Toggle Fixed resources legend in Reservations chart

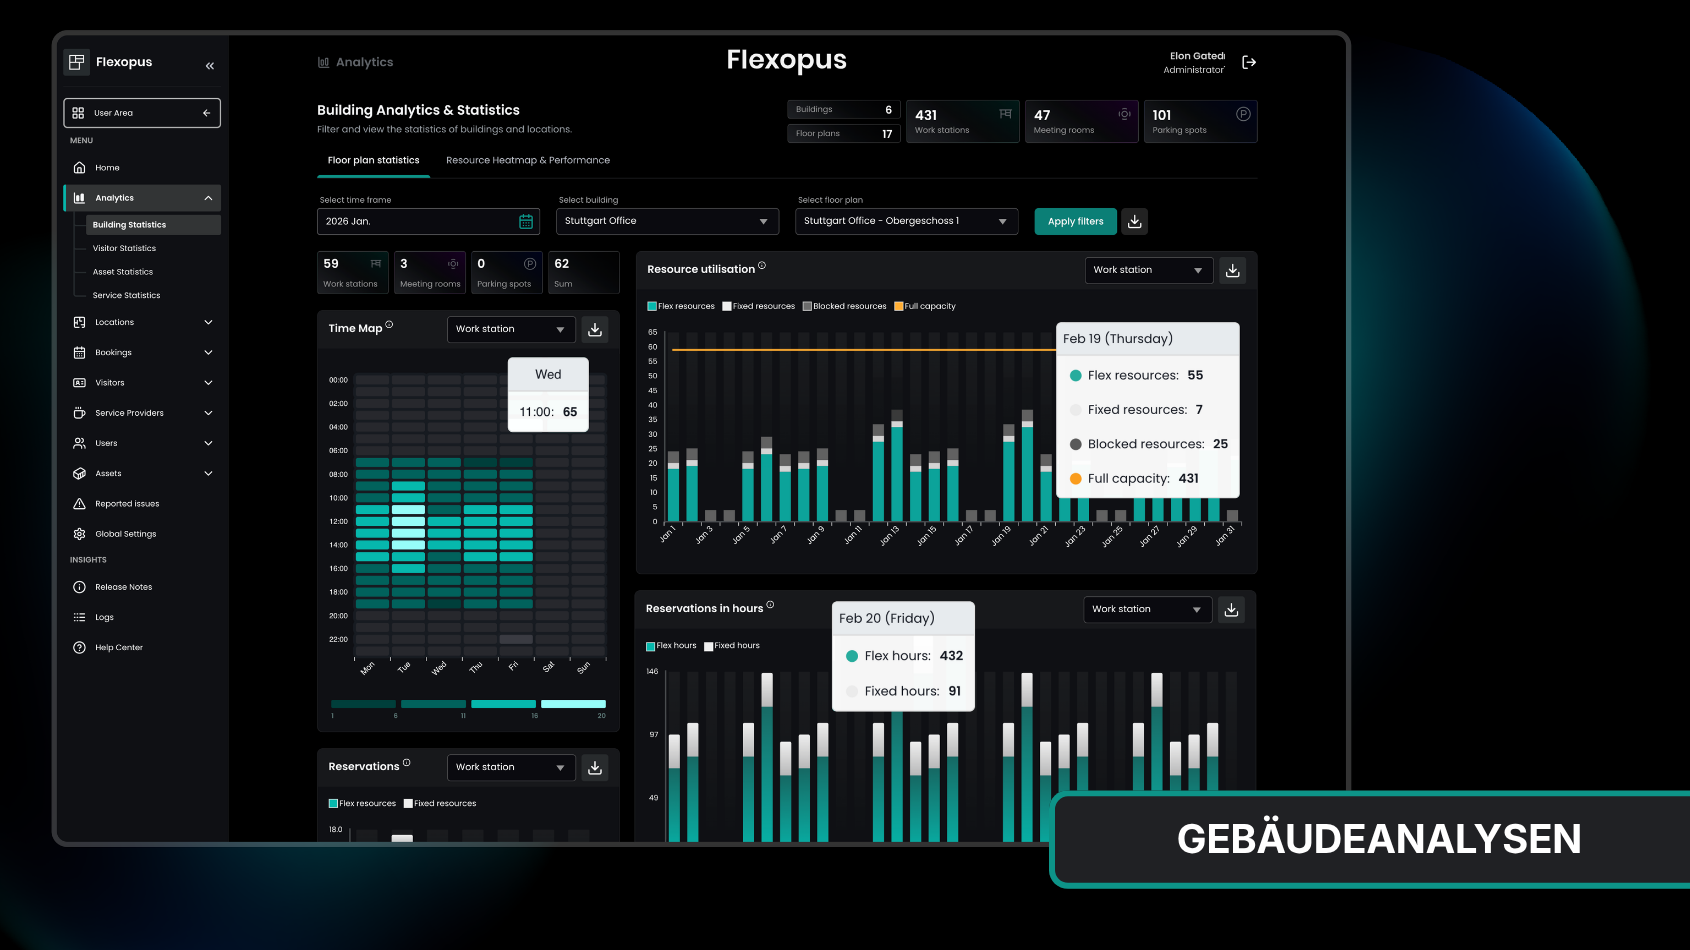pyautogui.click(x=440, y=804)
